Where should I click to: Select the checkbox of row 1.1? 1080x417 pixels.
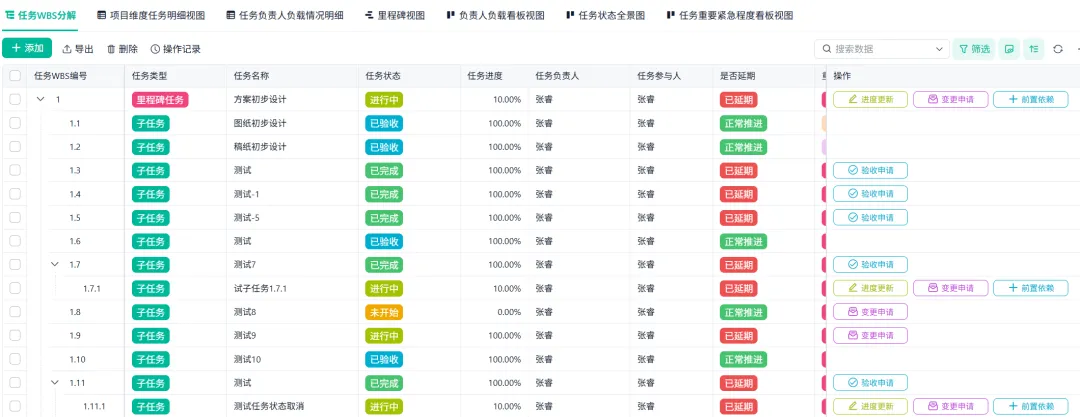tap(15, 123)
